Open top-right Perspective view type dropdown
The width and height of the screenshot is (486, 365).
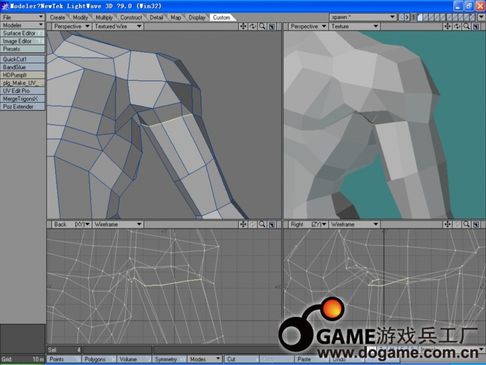(x=308, y=26)
